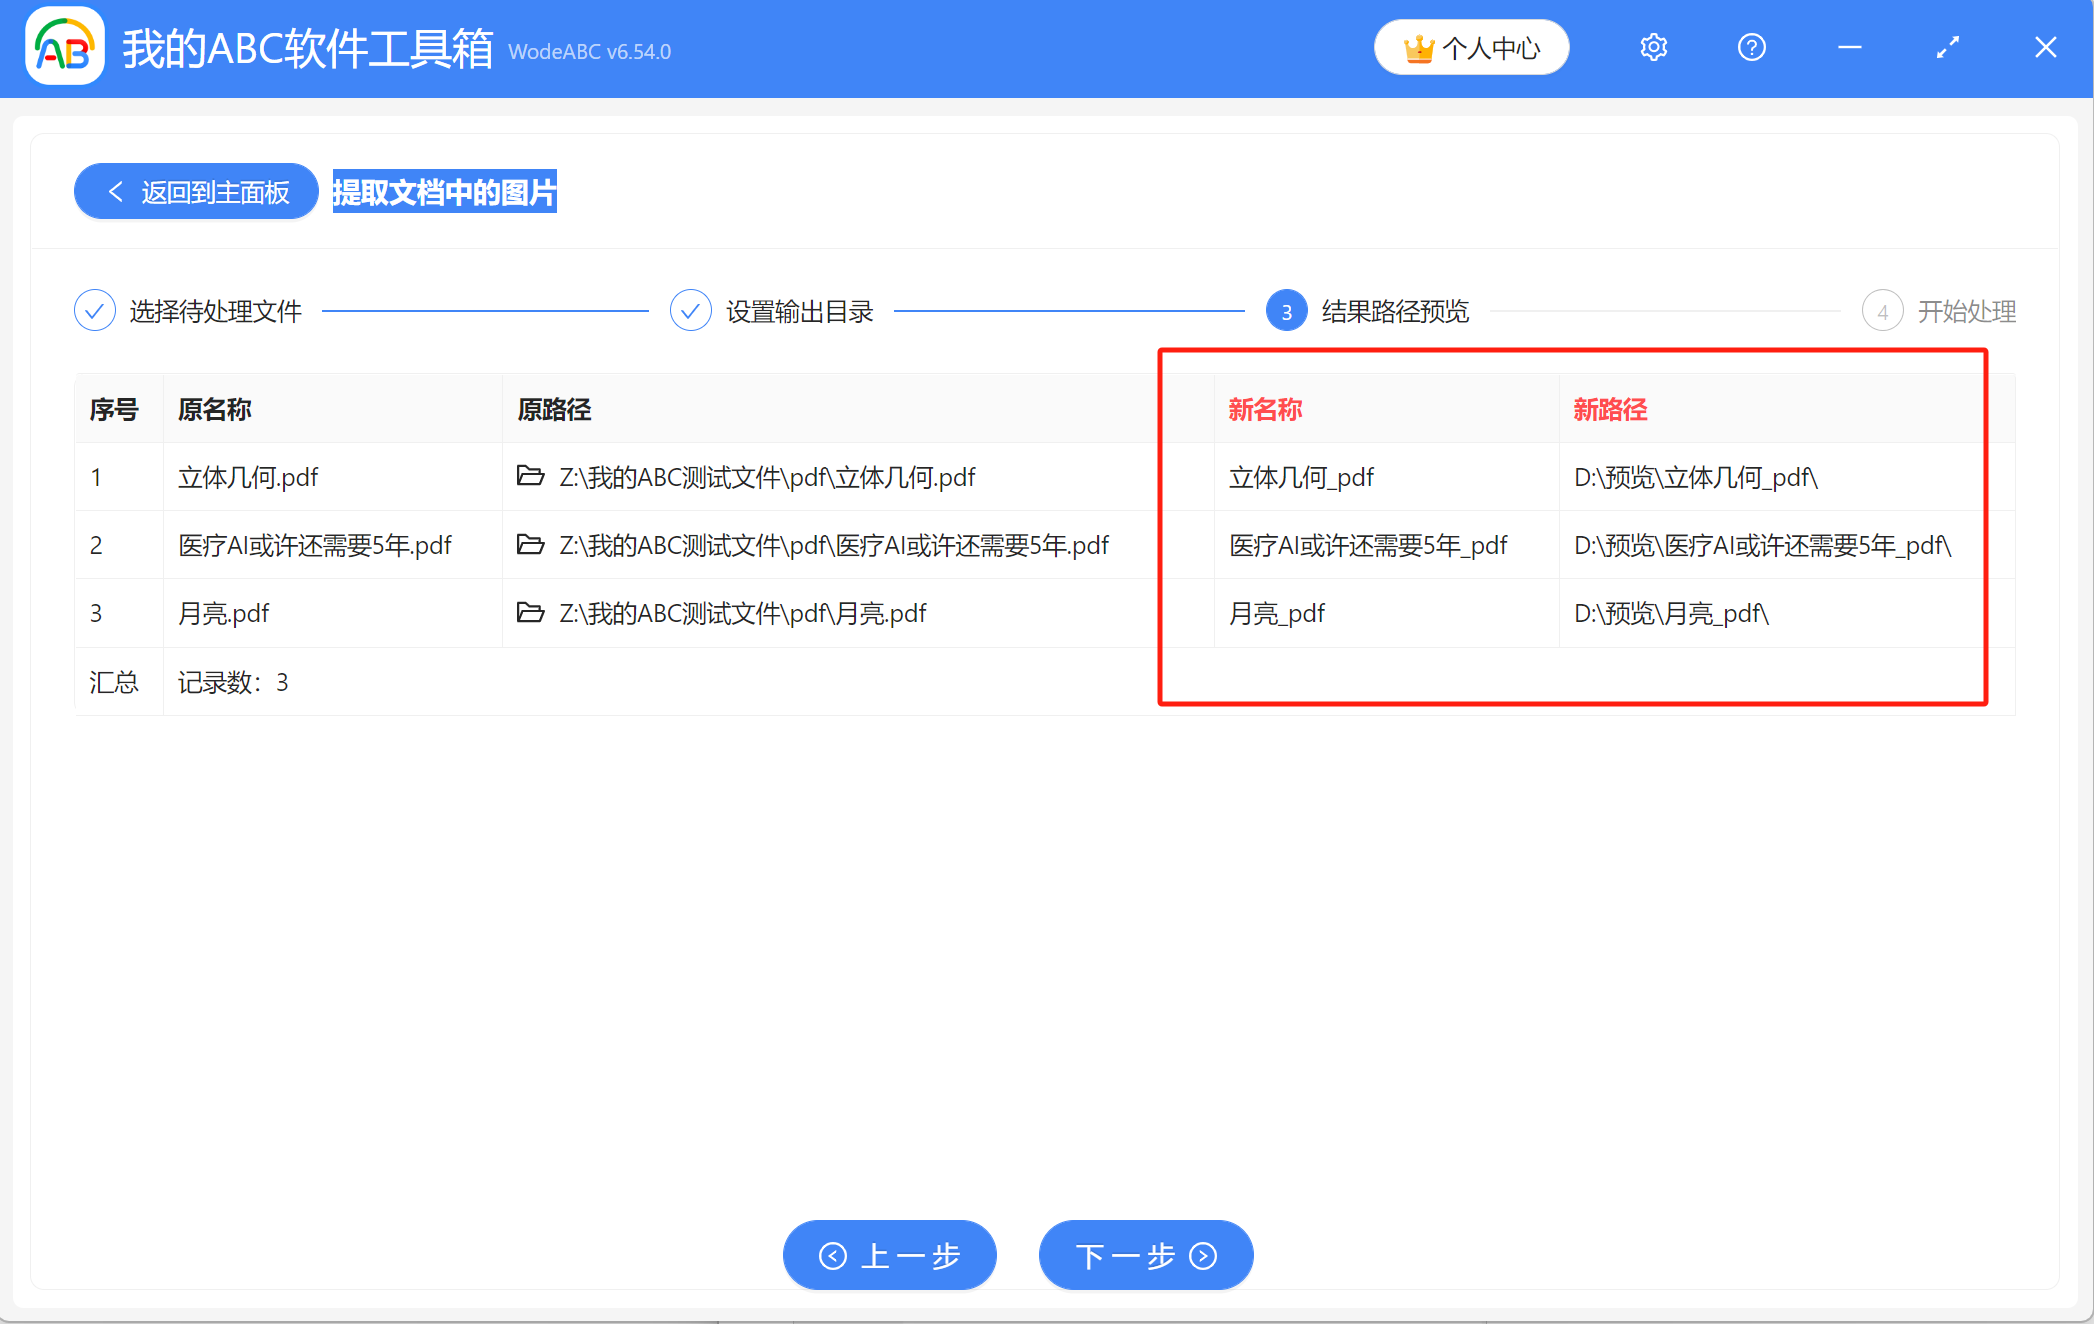This screenshot has height=1324, width=2094.
Task: Click the AB application logo
Action: click(x=64, y=46)
